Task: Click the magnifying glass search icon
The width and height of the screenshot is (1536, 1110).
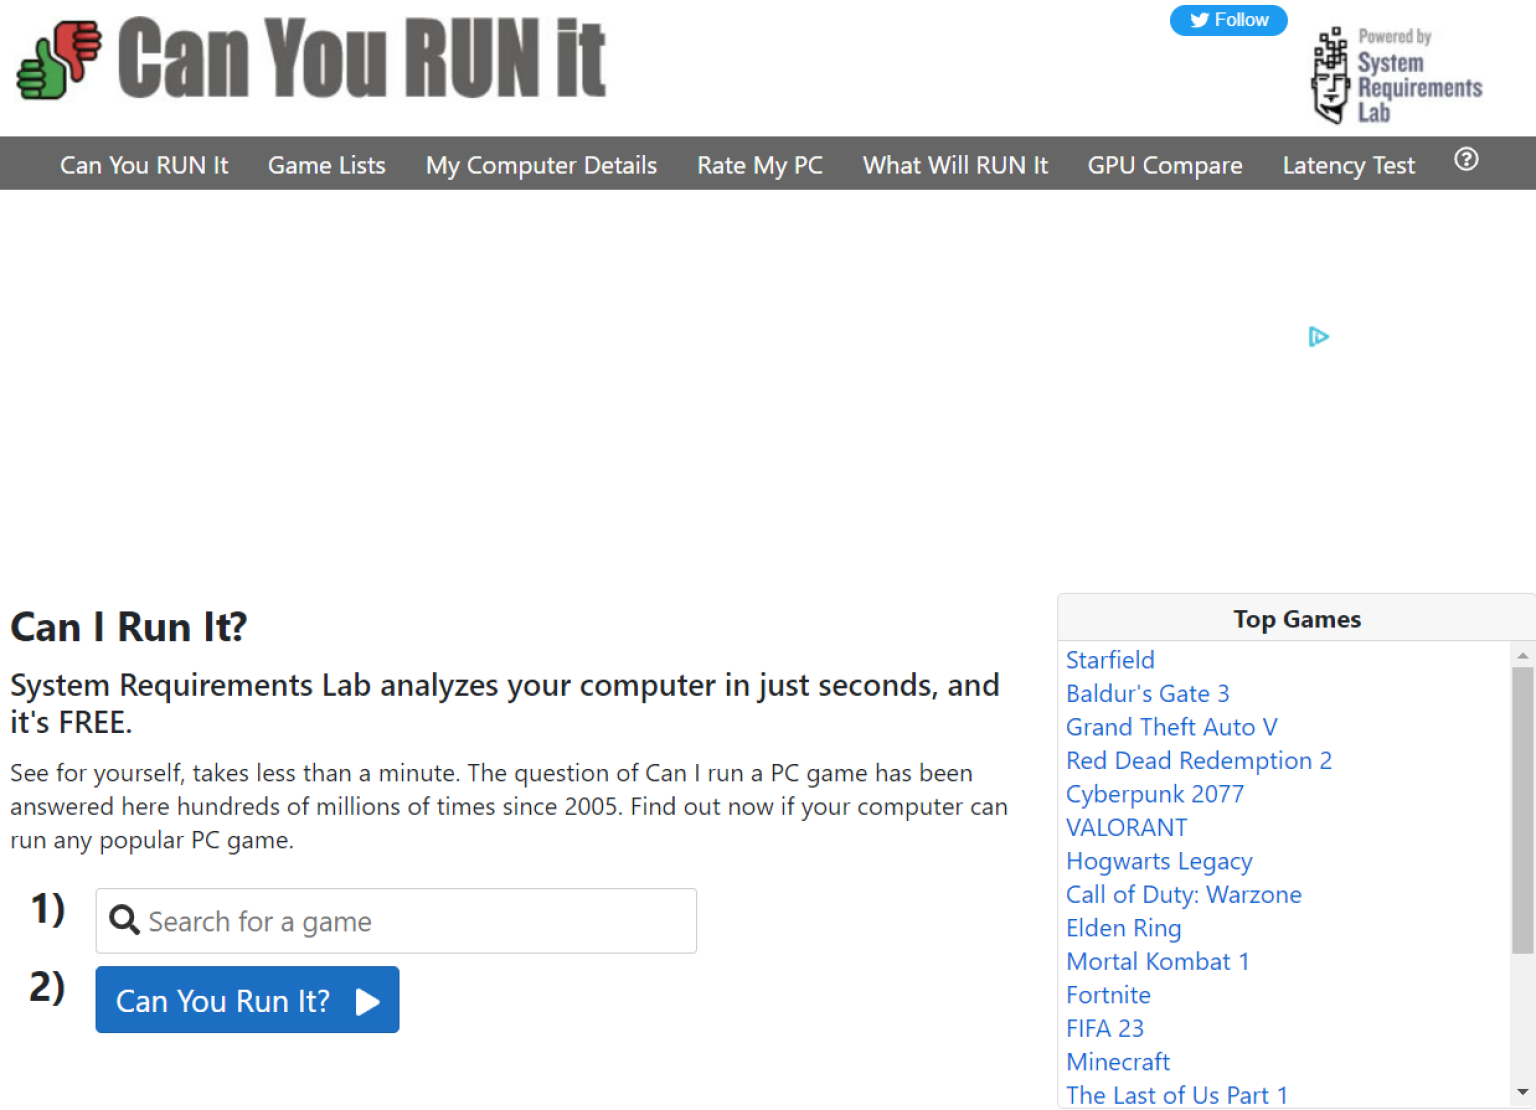Action: pos(124,920)
